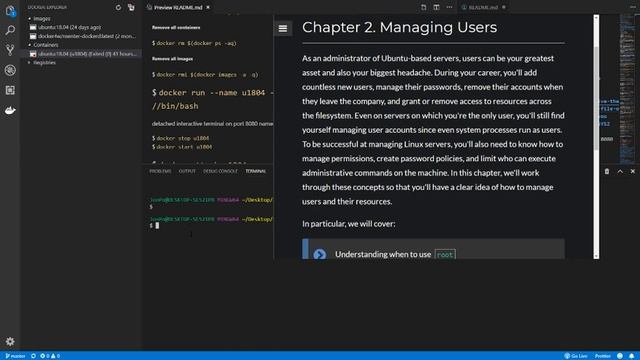Click '//bin/bash' text in the preview

175,106
